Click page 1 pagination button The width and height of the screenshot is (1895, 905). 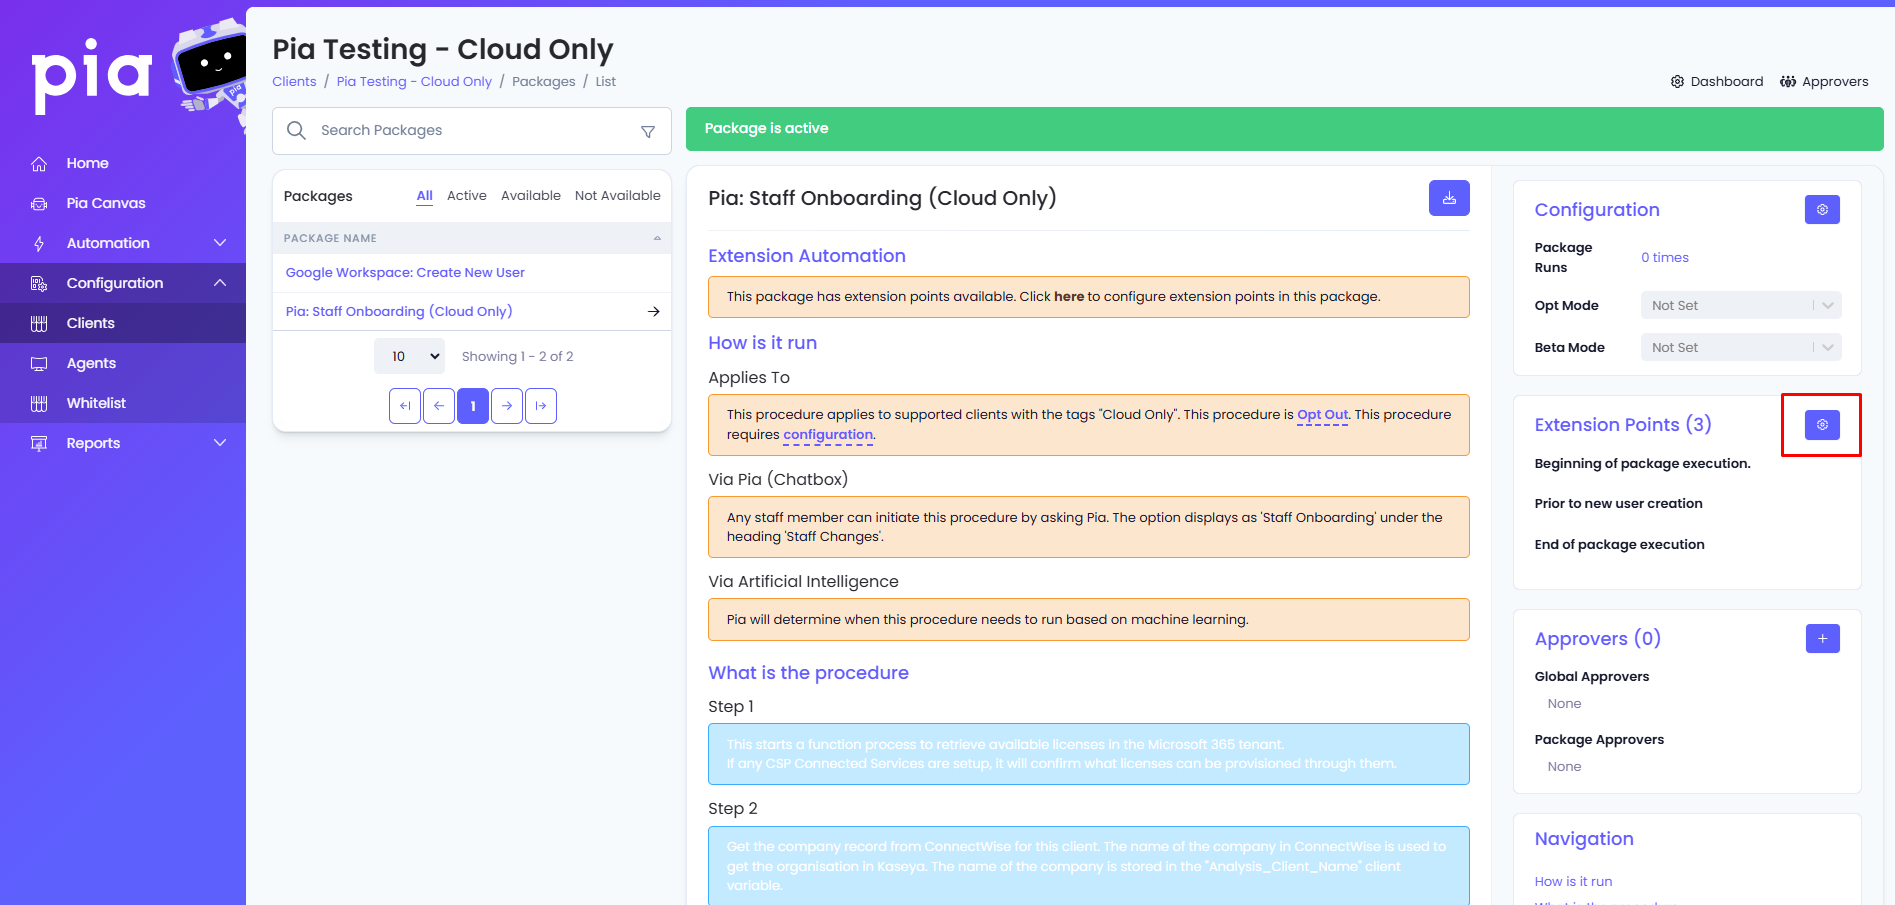[x=473, y=406]
